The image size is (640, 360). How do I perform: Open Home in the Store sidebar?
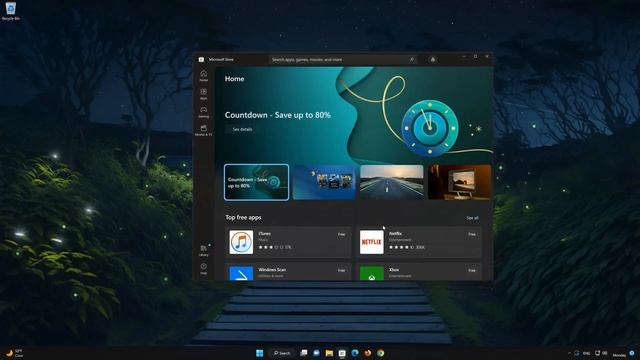coord(203,76)
